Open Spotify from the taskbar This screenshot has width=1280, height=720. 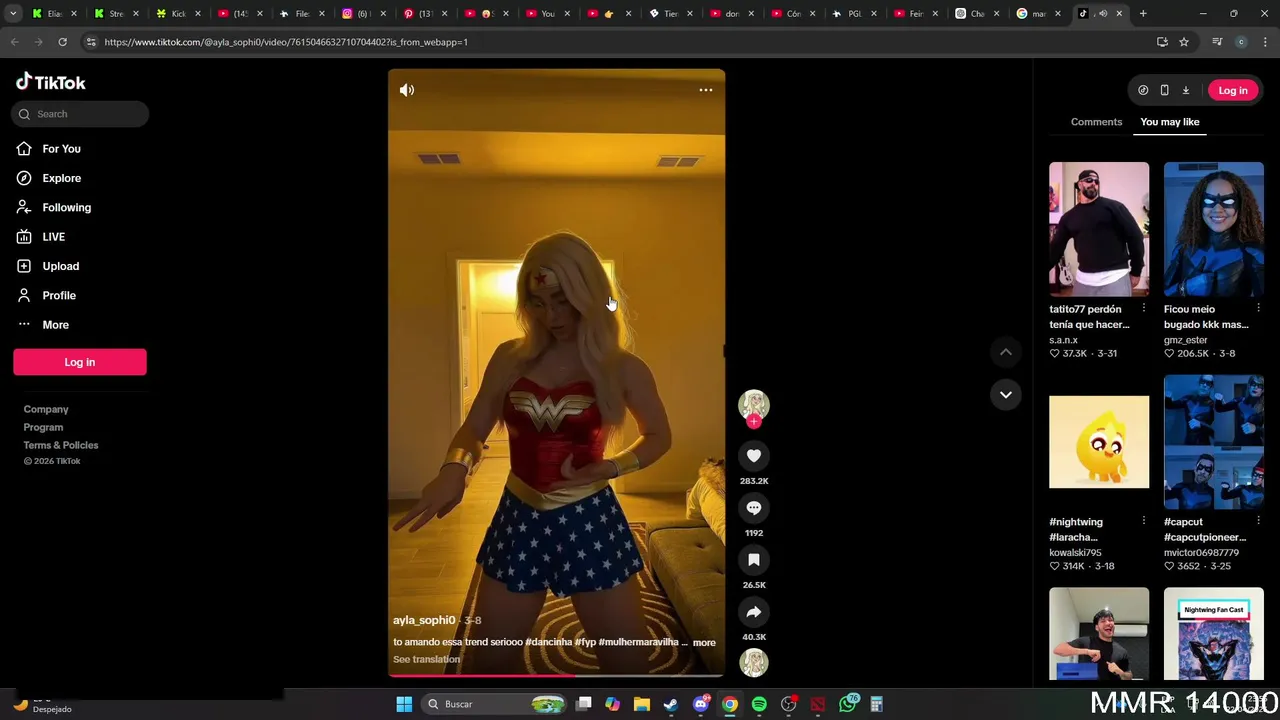pyautogui.click(x=759, y=704)
